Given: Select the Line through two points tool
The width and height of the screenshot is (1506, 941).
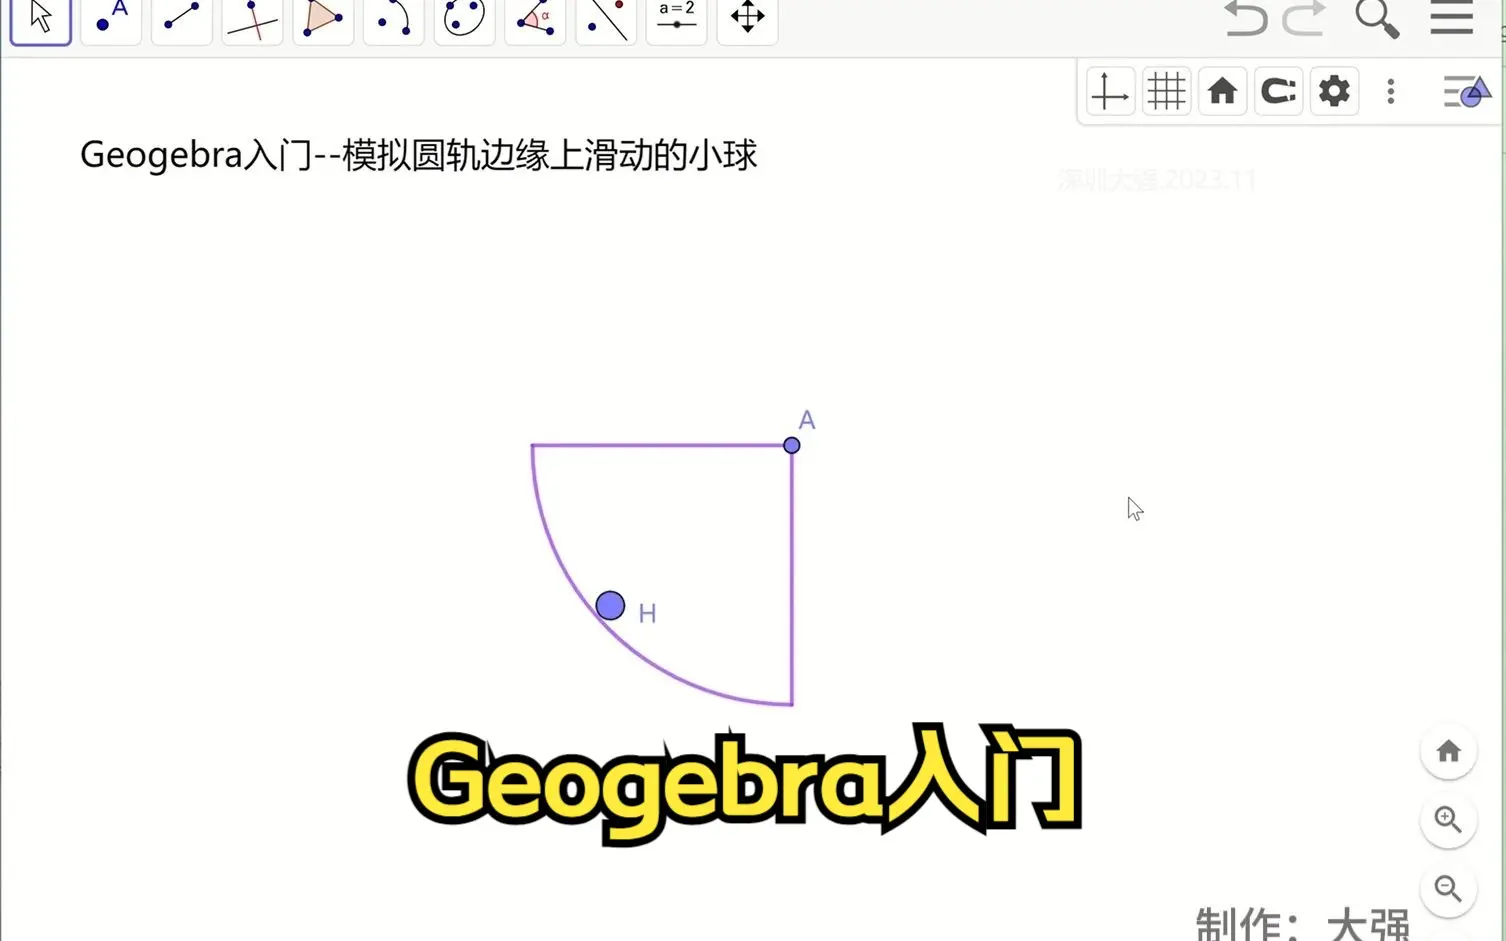Looking at the screenshot, I should 182,18.
